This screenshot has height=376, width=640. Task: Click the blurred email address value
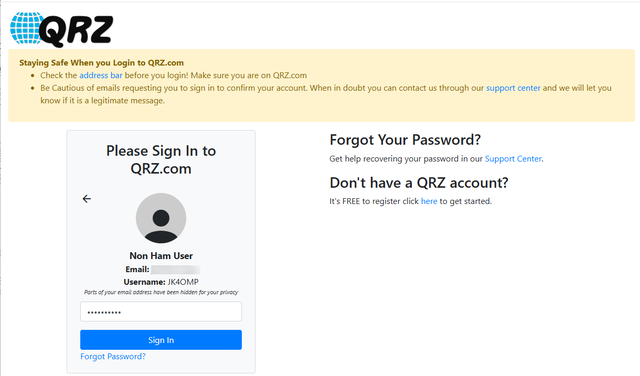(x=176, y=269)
